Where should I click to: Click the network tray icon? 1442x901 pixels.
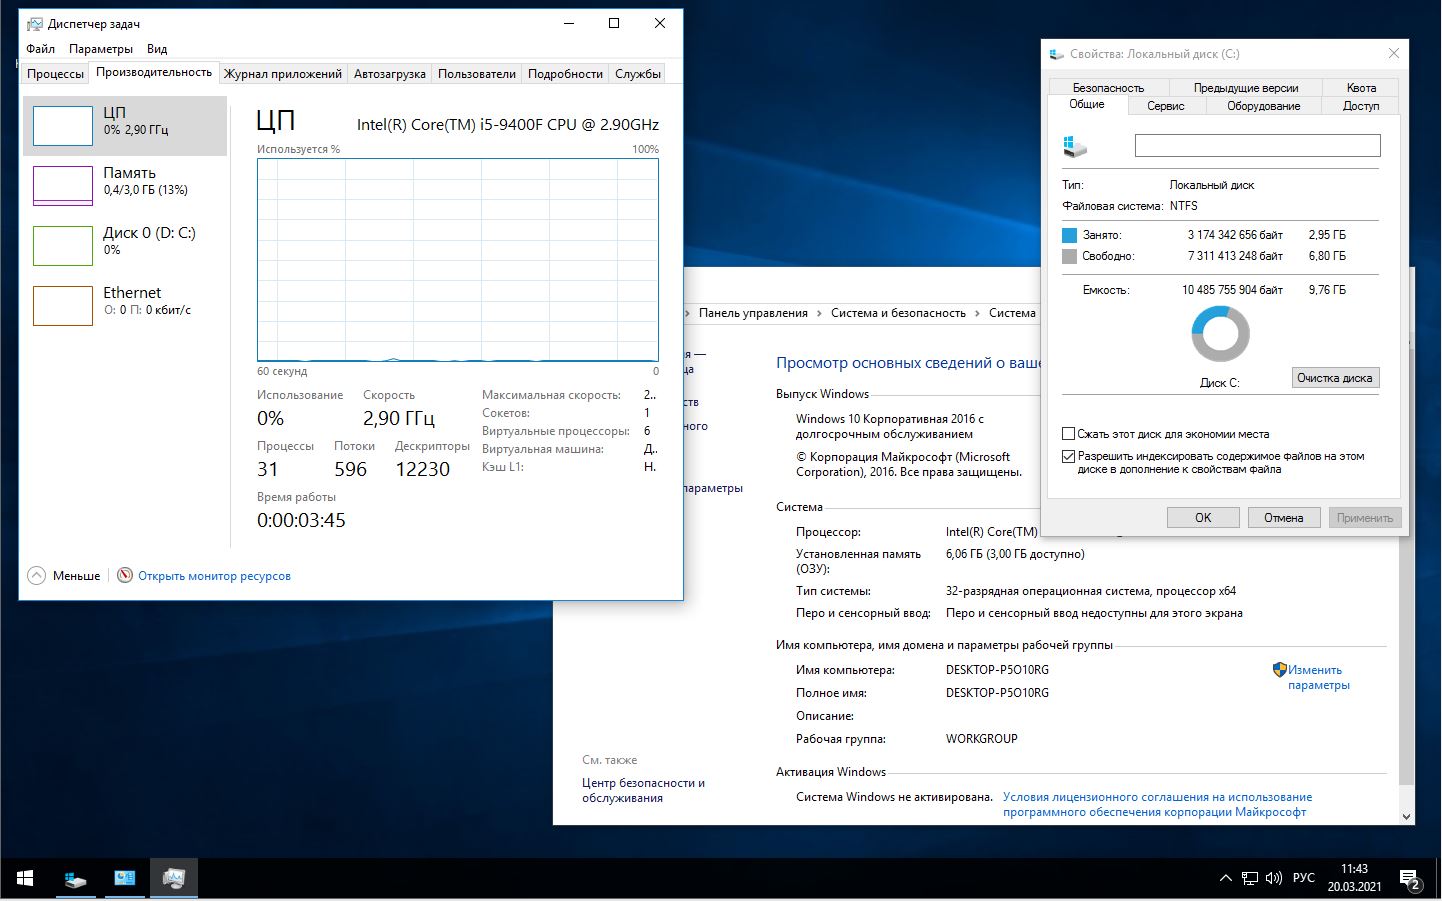(x=1250, y=878)
